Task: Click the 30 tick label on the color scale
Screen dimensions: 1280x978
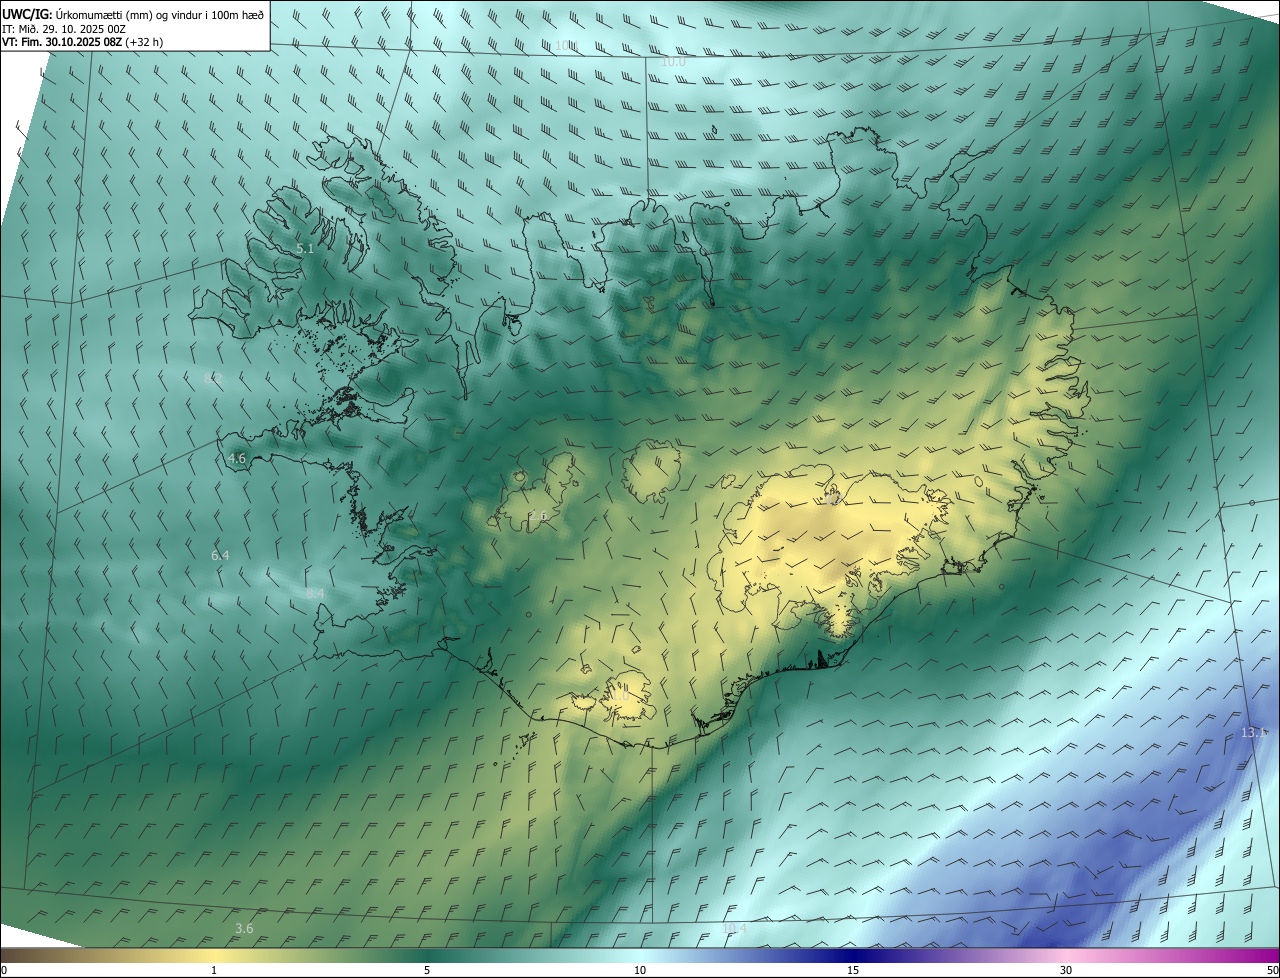Action: pos(1066,970)
